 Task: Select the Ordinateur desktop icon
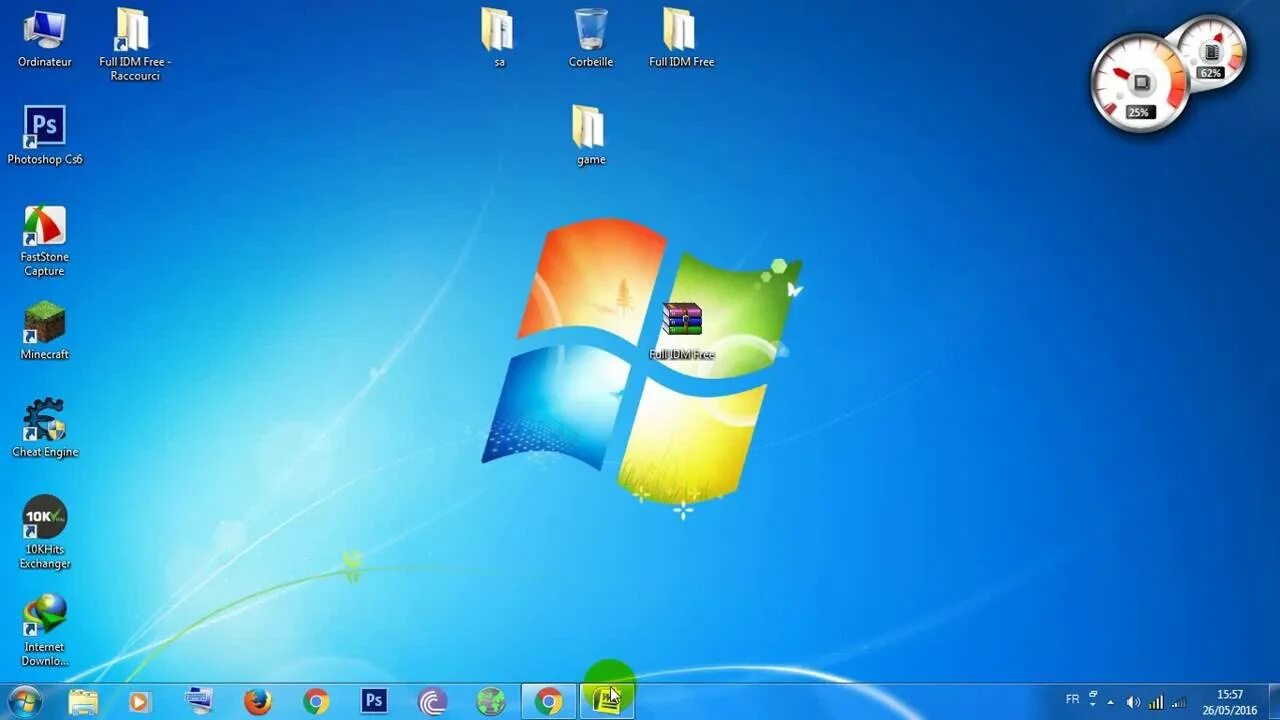click(x=45, y=38)
